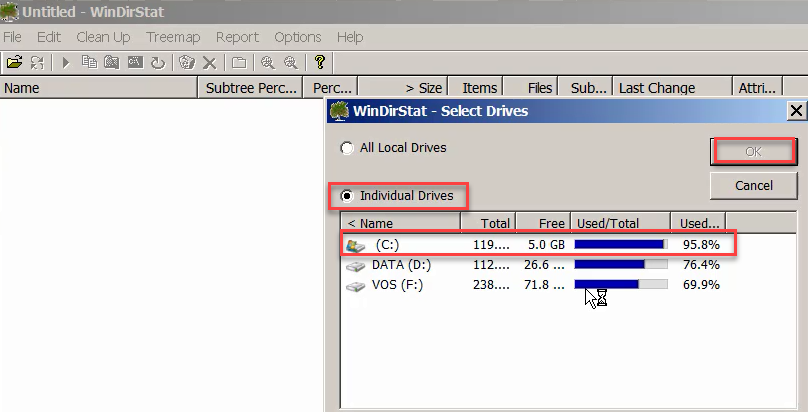Click the Subtree Perc... column header

pyautogui.click(x=251, y=88)
